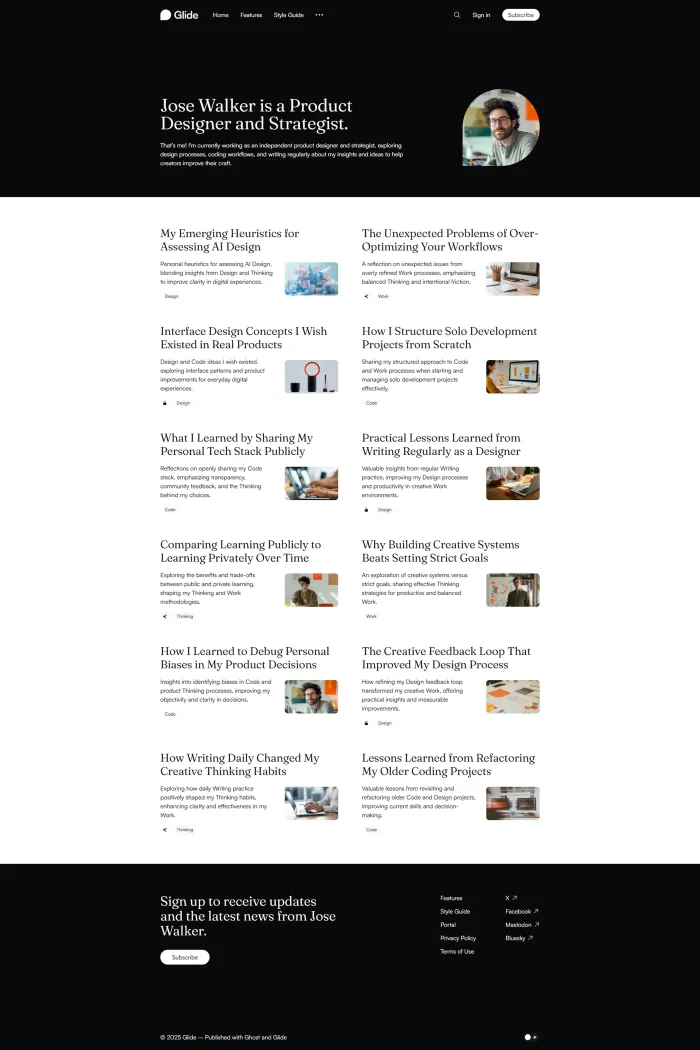This screenshot has height=1050, width=700.
Task: Click Jose Walker's round profile photo
Action: [x=501, y=127]
